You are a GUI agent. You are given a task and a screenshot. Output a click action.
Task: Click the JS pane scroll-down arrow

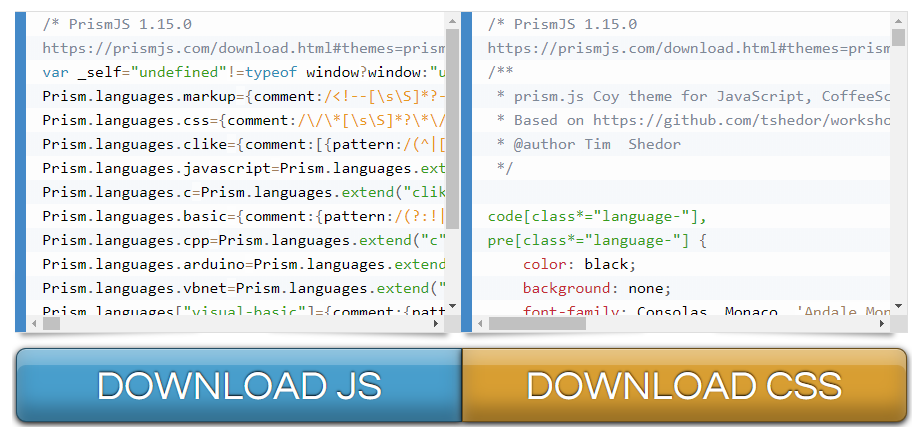[452, 305]
